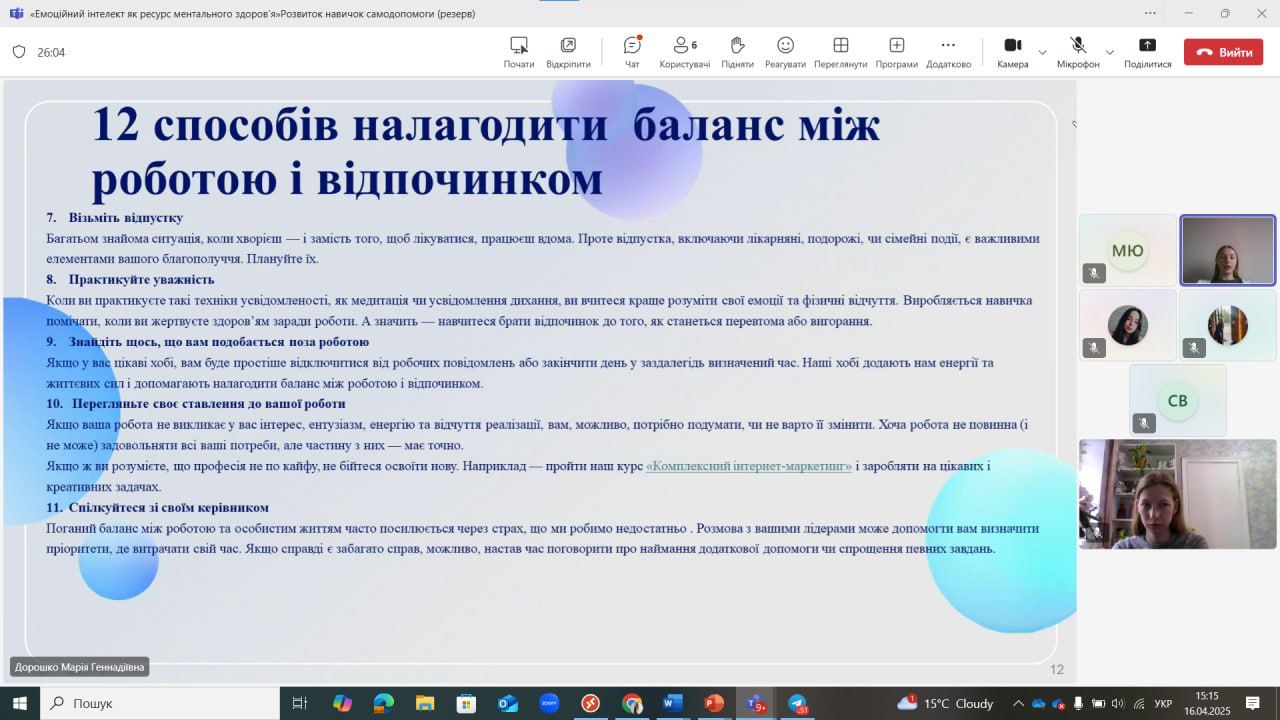Show the participants list (Користувачі)

coord(684,52)
